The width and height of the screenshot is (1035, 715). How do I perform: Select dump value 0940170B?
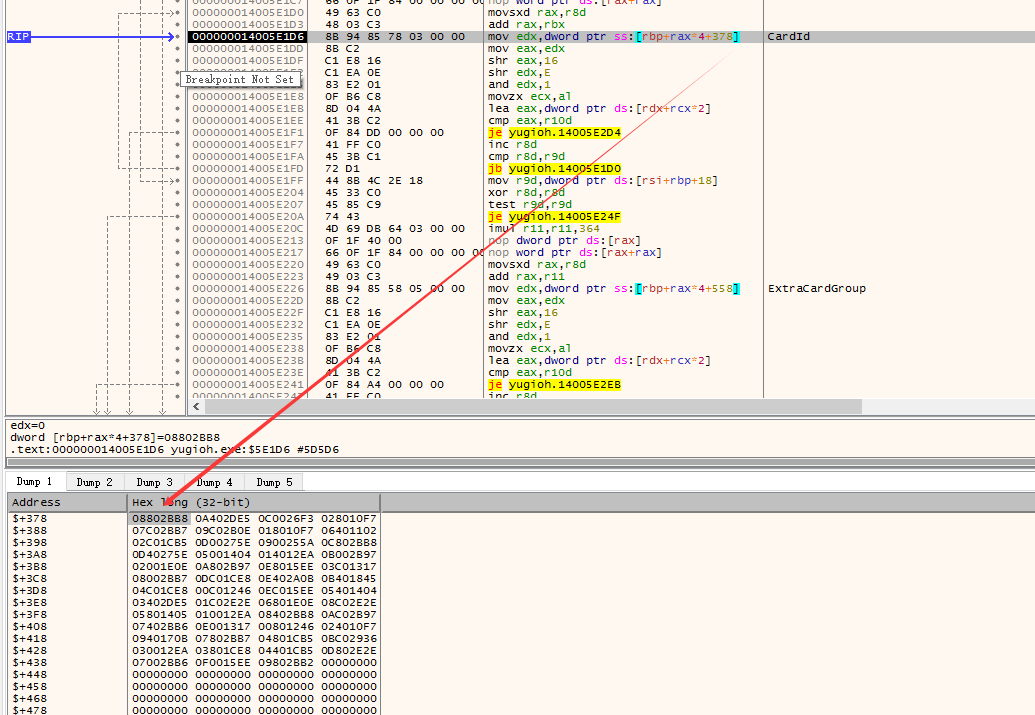pyautogui.click(x=160, y=639)
